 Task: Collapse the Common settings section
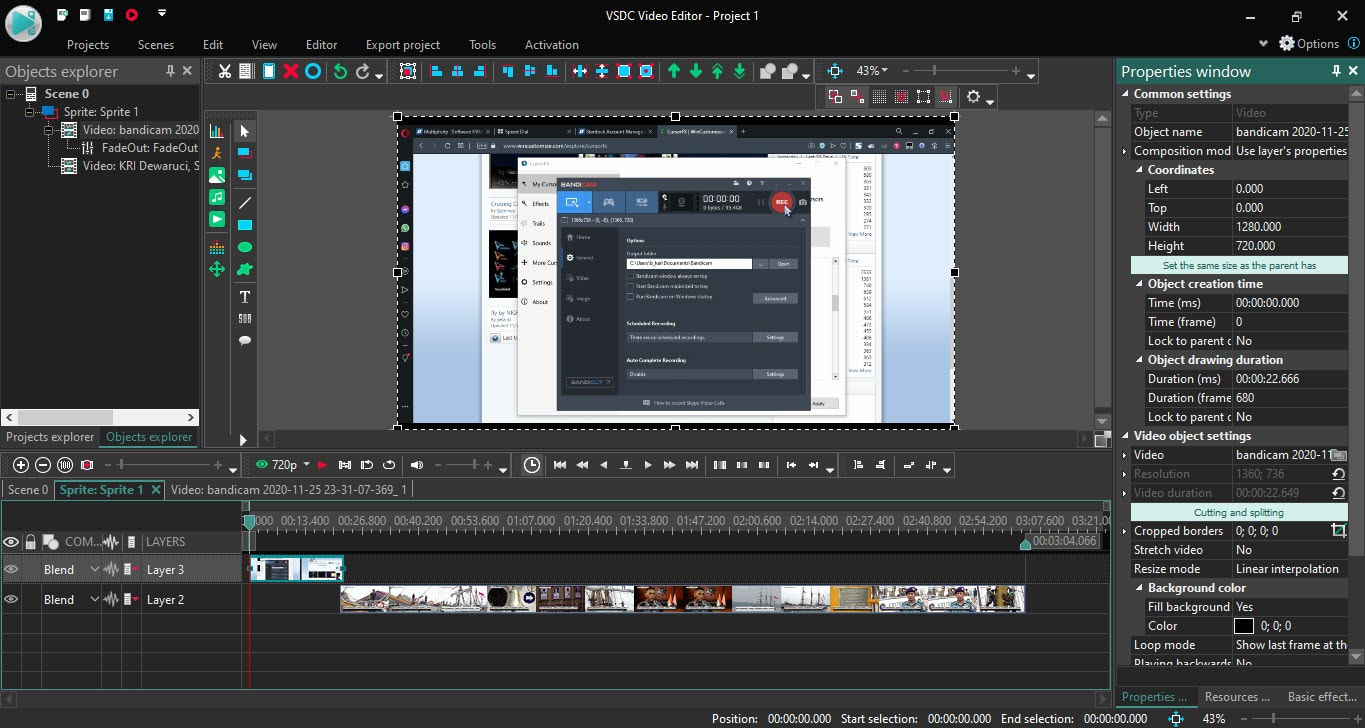[1125, 94]
